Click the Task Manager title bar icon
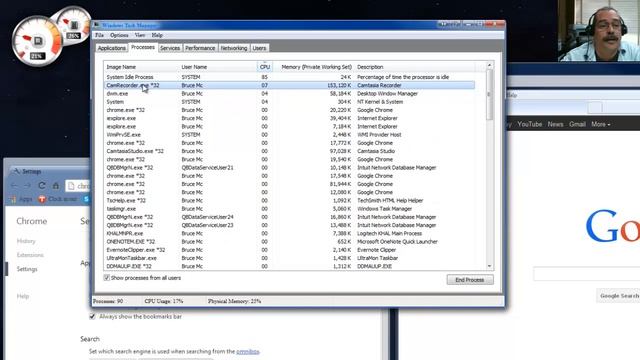This screenshot has width=640, height=360. pos(97,25)
